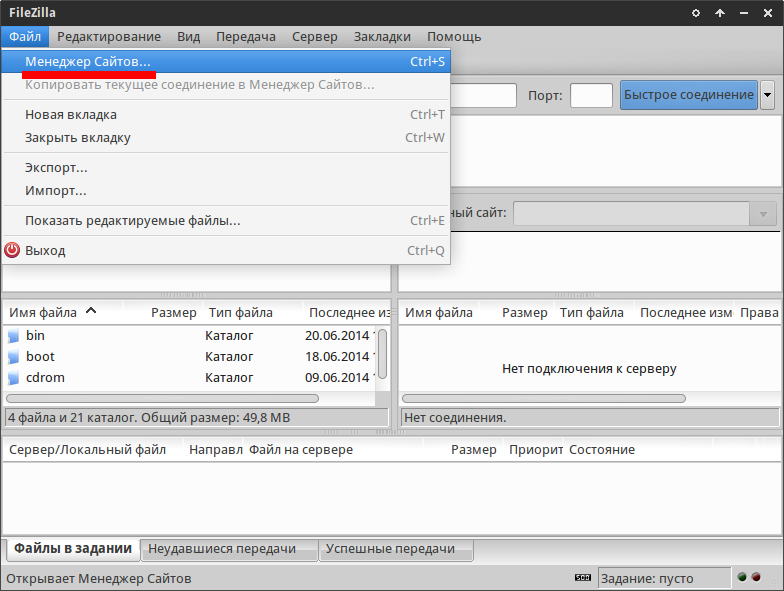Choose Менеджер Сайтов… menu entry
Image resolution: width=784 pixels, height=591 pixels.
(x=226, y=62)
